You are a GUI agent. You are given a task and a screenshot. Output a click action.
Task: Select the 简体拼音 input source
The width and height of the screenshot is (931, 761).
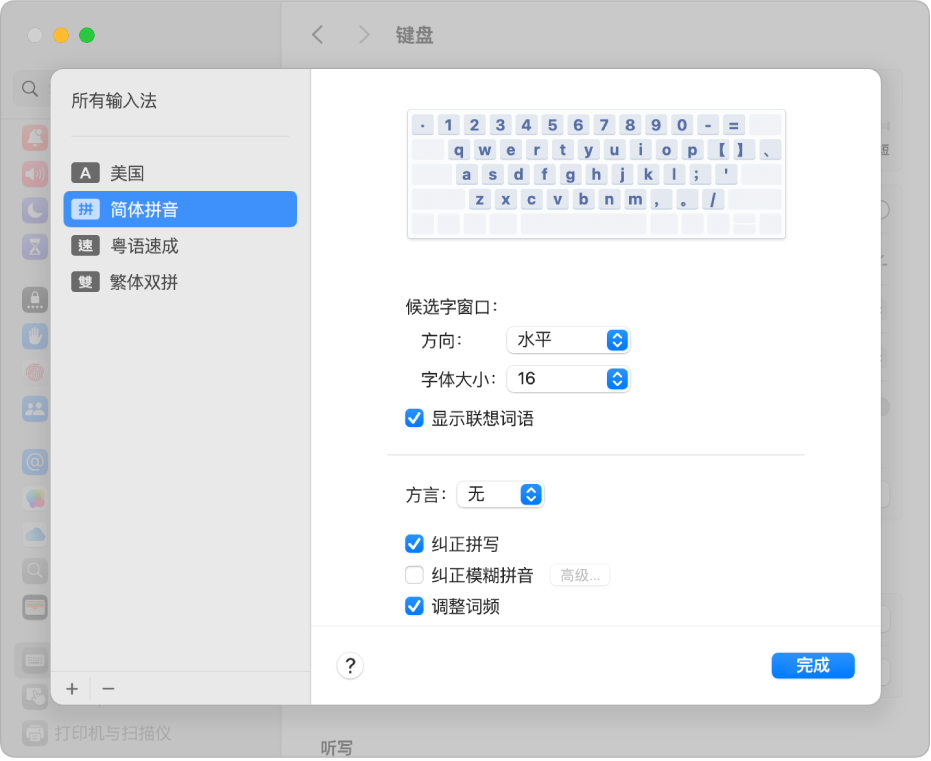180,210
